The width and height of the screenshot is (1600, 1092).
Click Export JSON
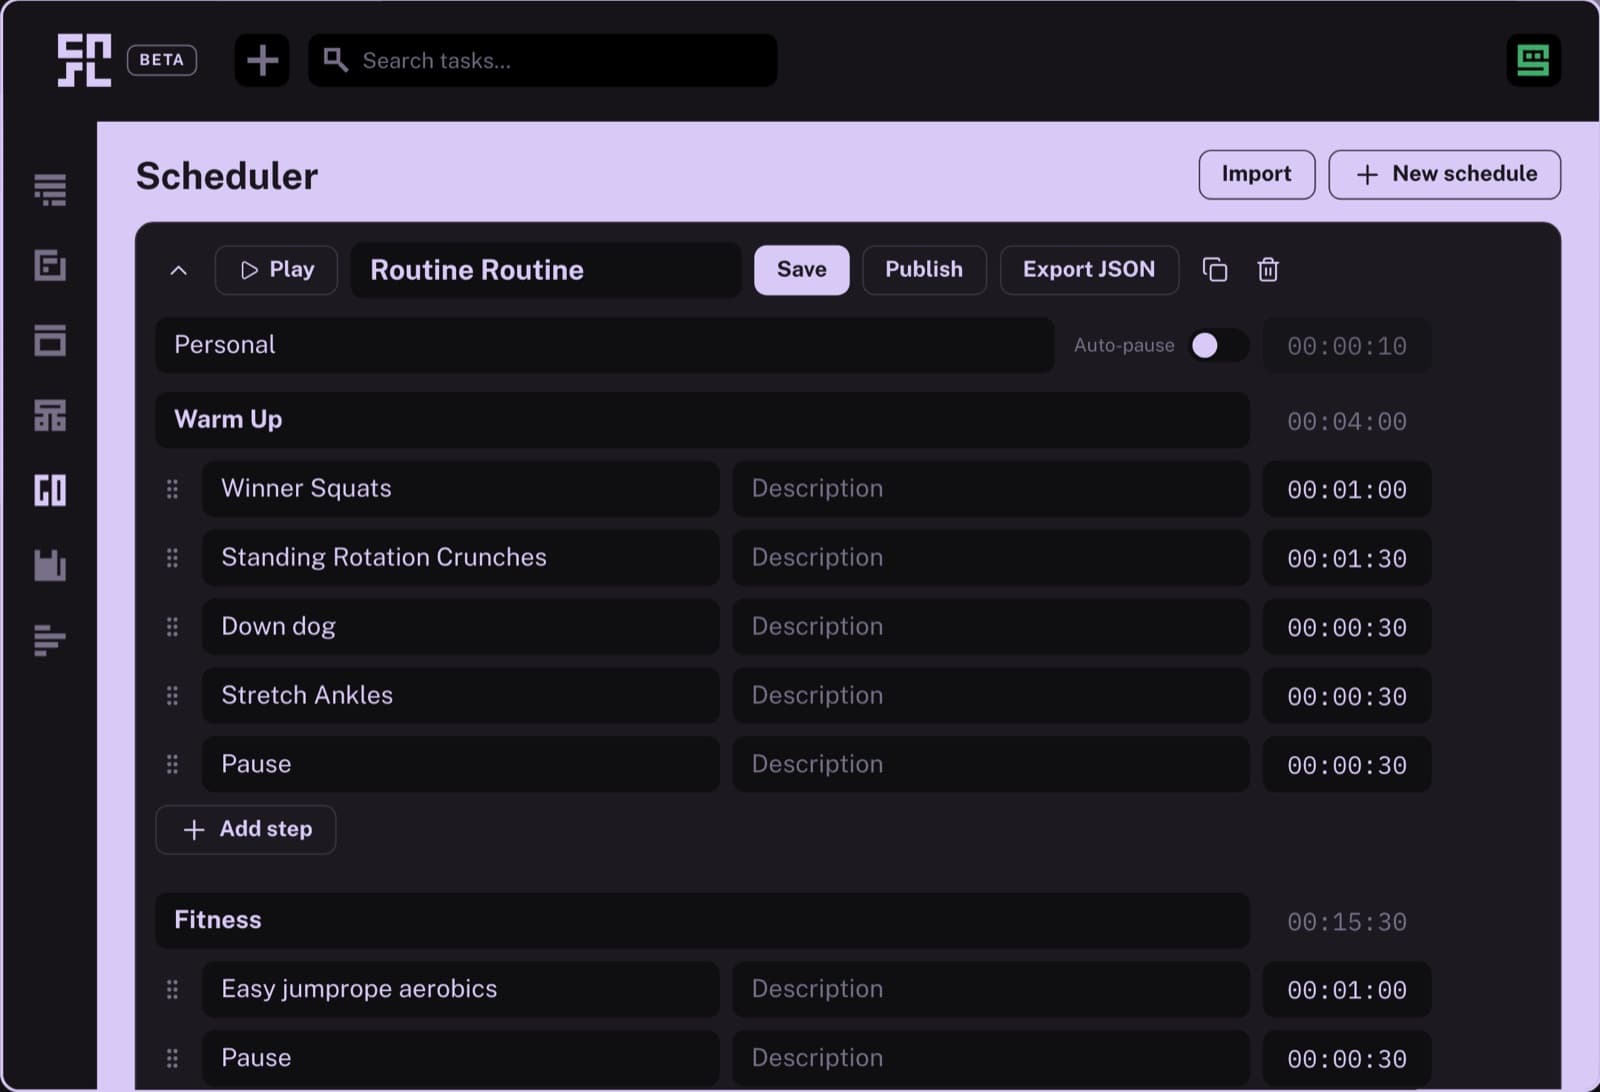1089,270
